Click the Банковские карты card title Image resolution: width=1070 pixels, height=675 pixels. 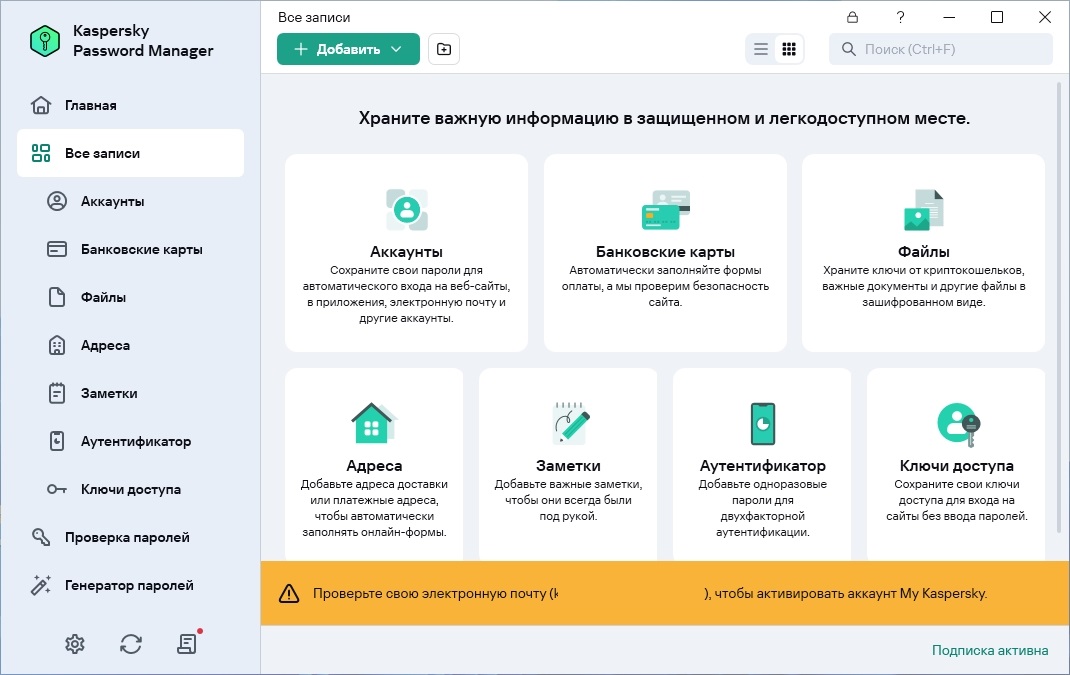click(665, 252)
